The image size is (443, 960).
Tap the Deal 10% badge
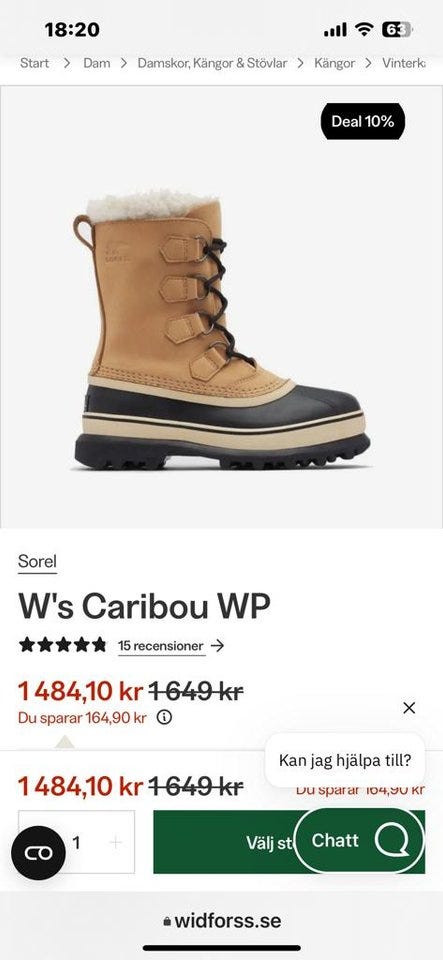pyautogui.click(x=363, y=121)
